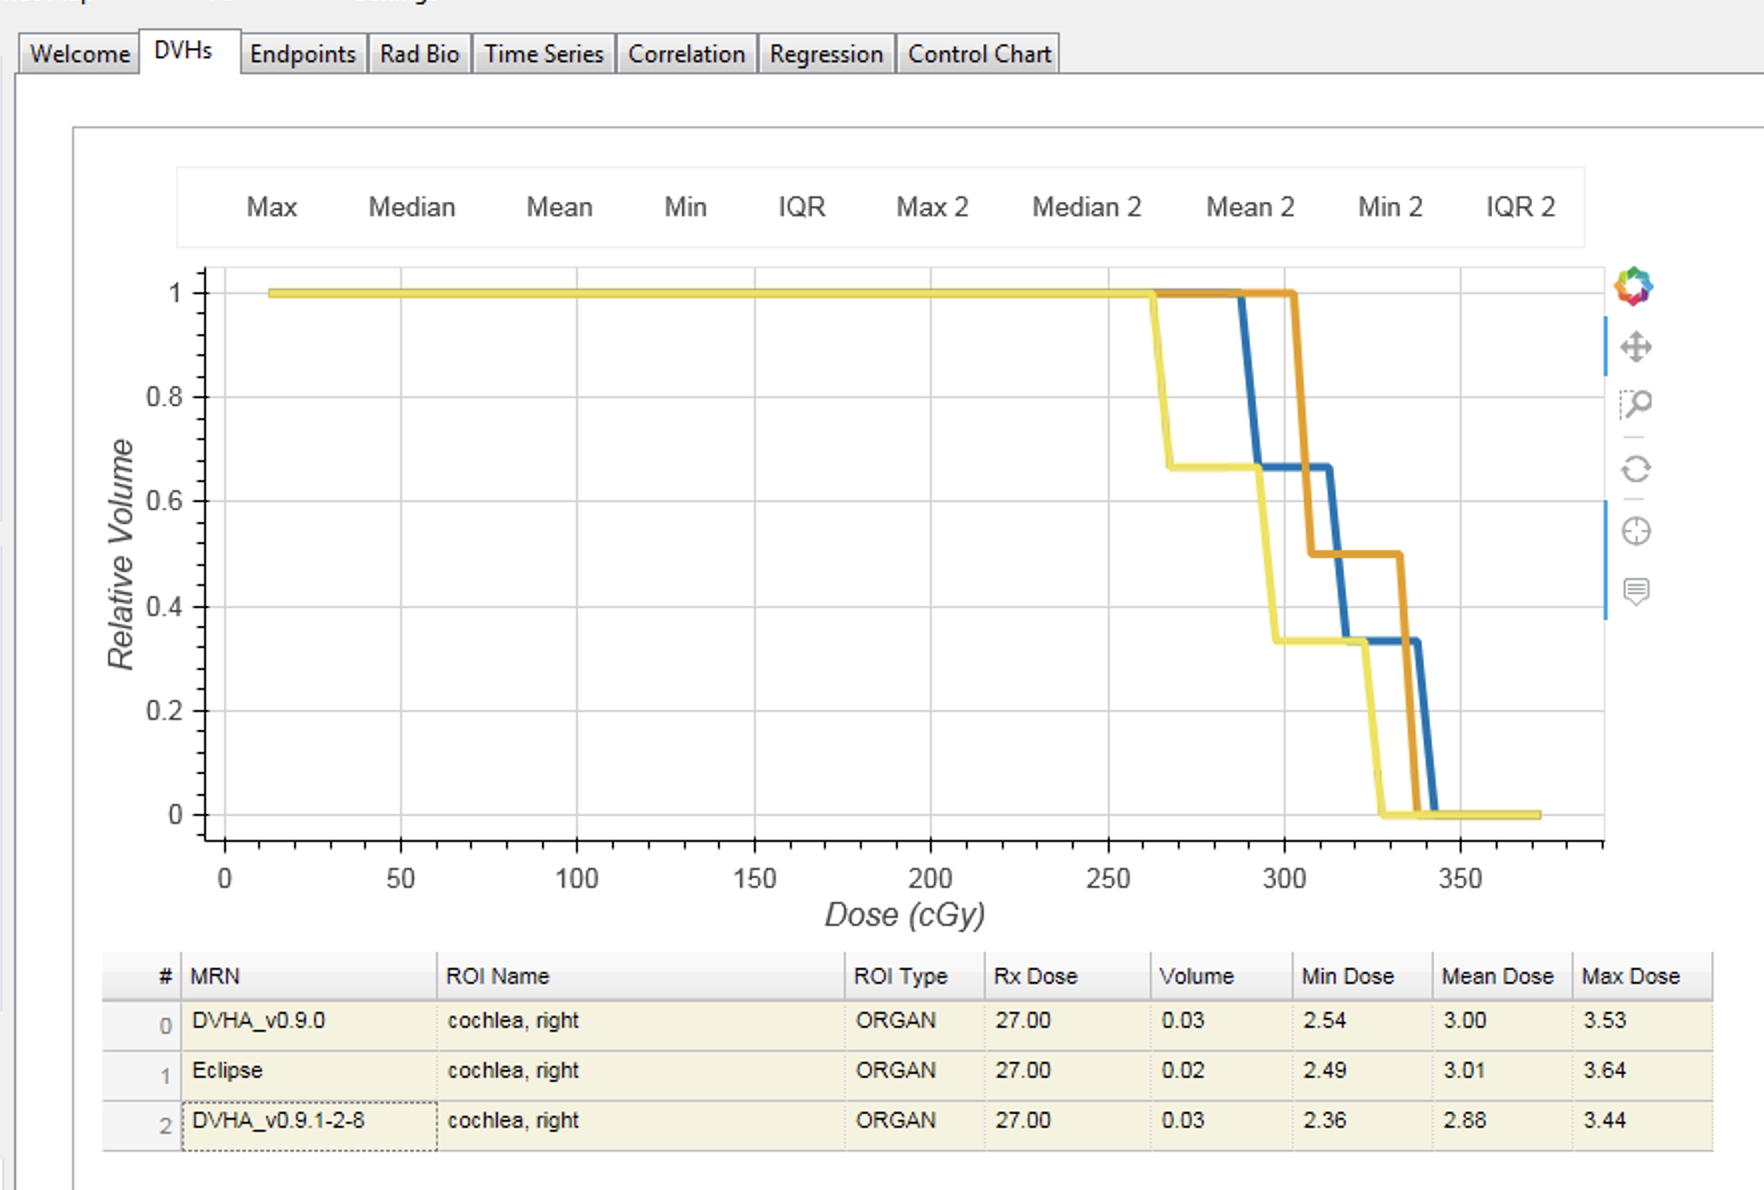1764x1190 pixels.
Task: Switch to the Time Series tab
Action: coord(542,54)
